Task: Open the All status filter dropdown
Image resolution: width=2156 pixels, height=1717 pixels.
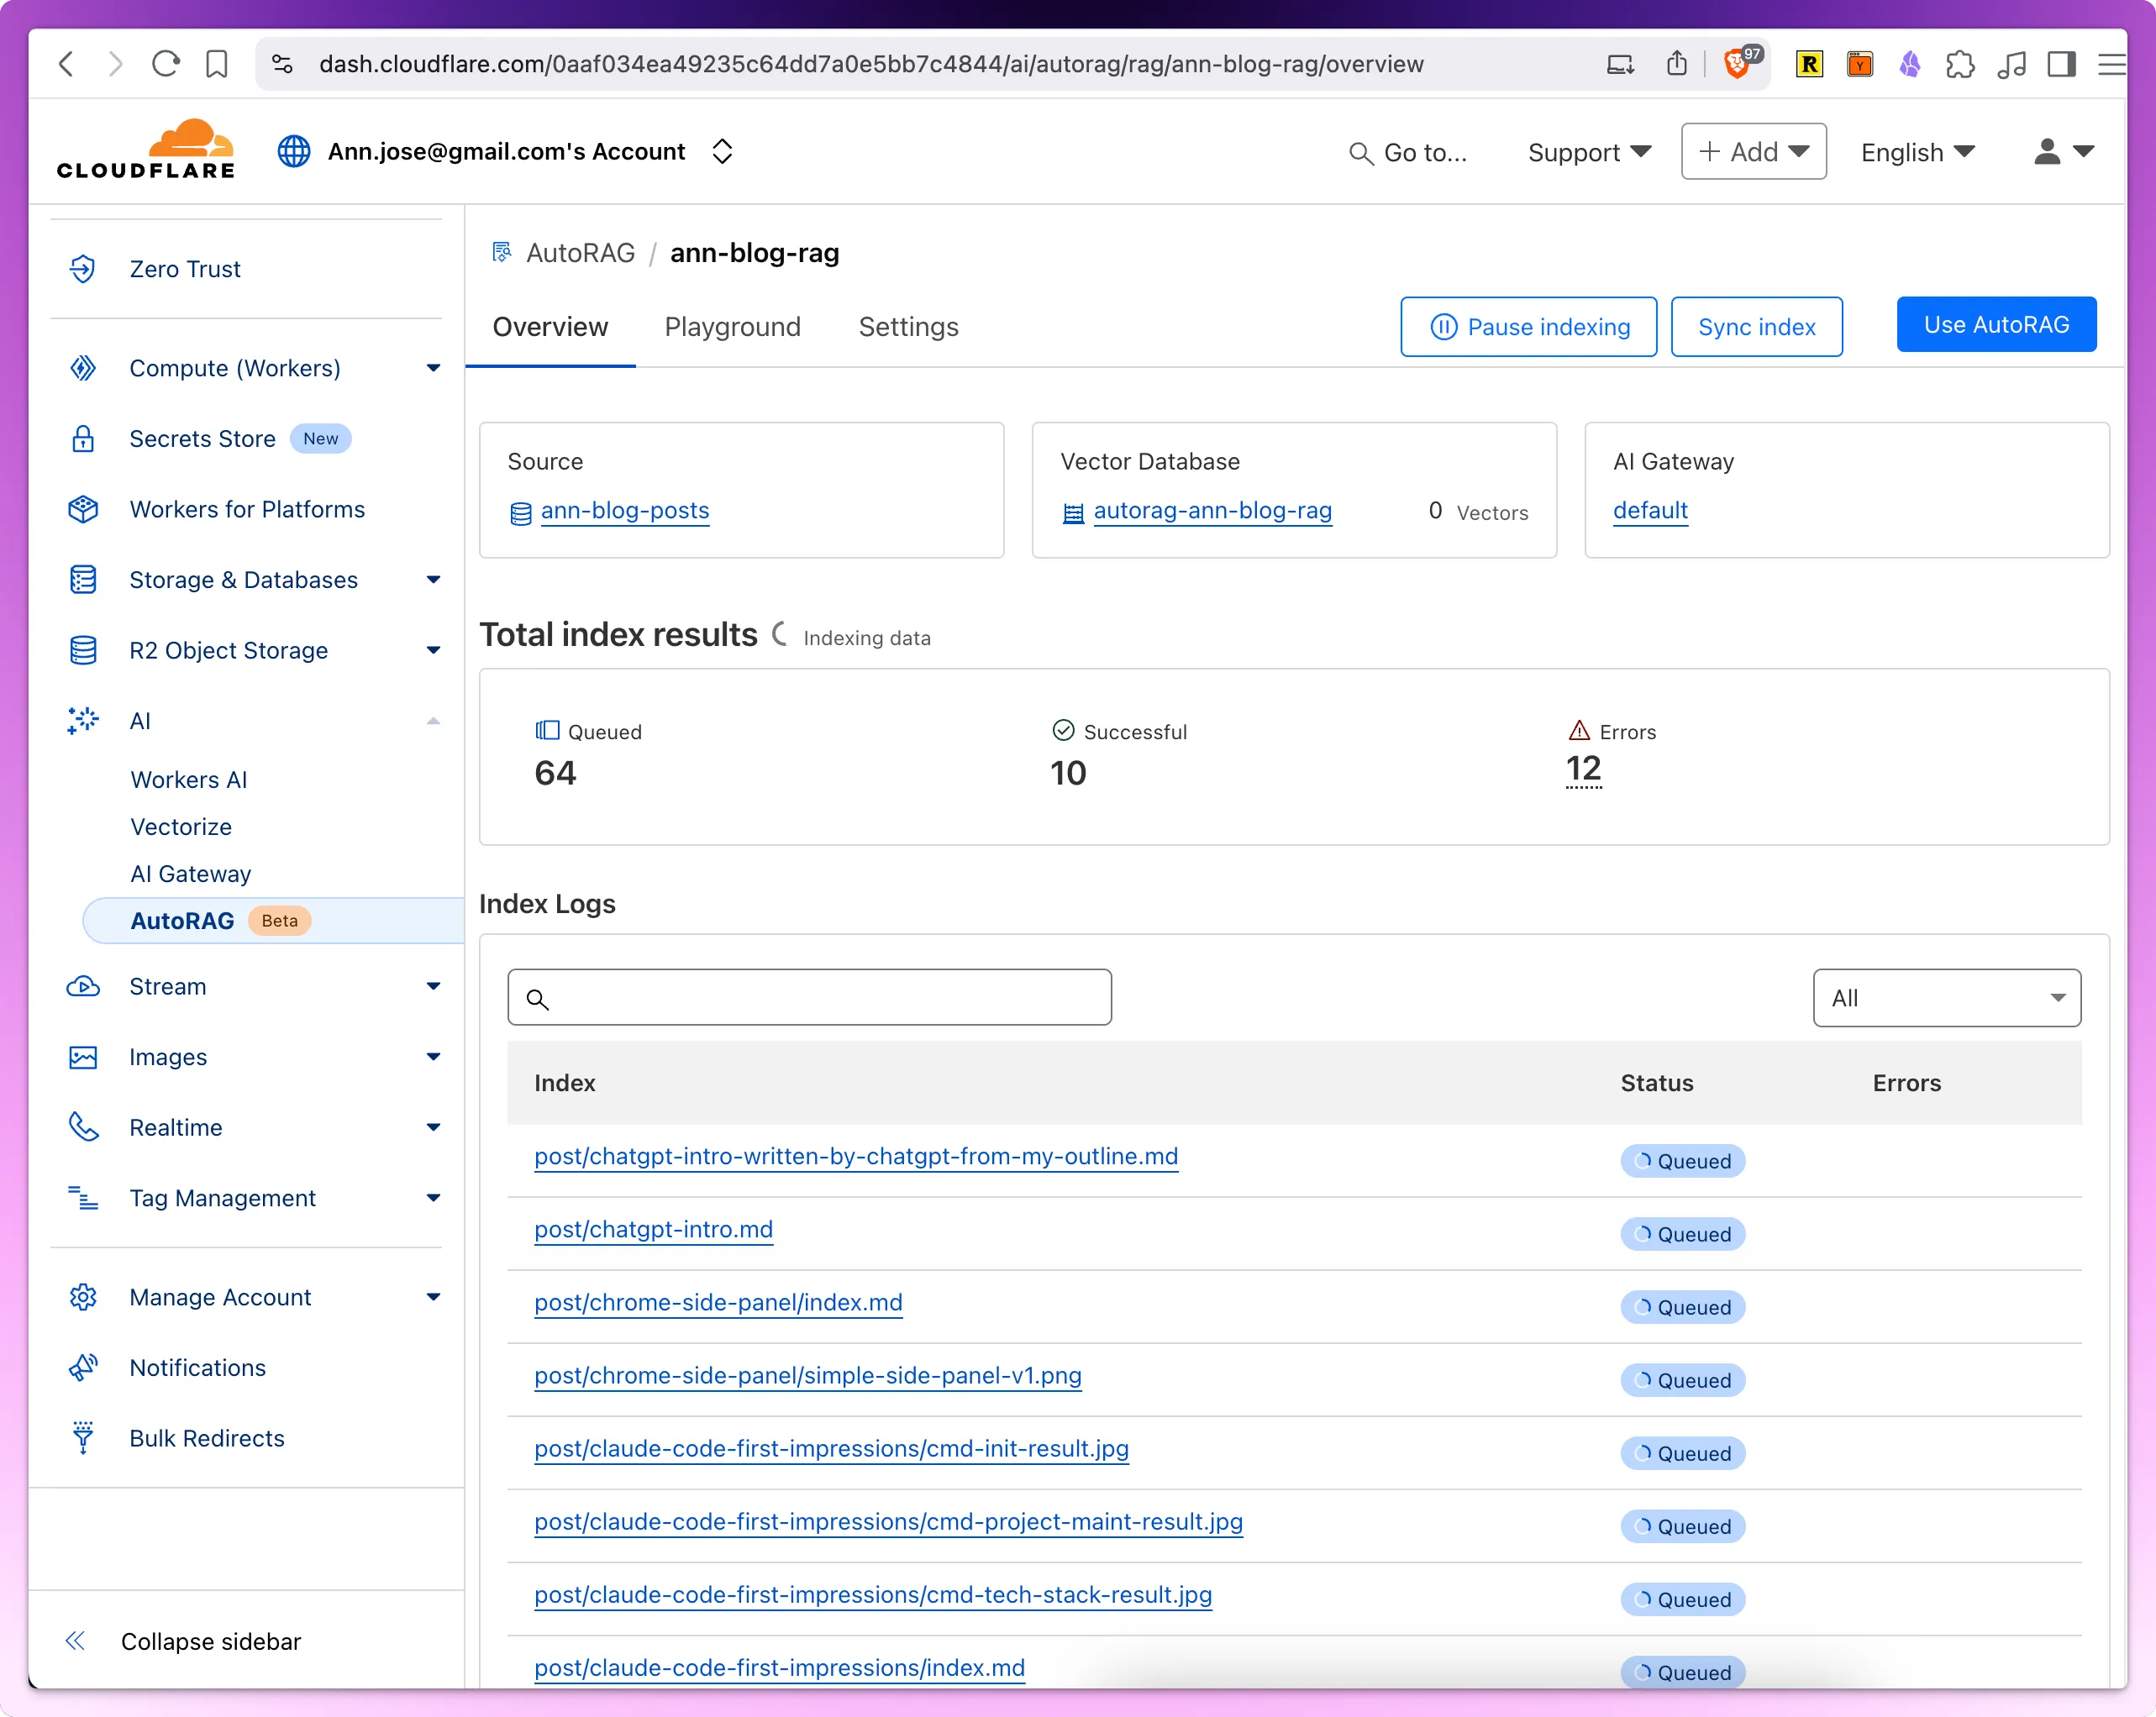Action: [x=1946, y=998]
